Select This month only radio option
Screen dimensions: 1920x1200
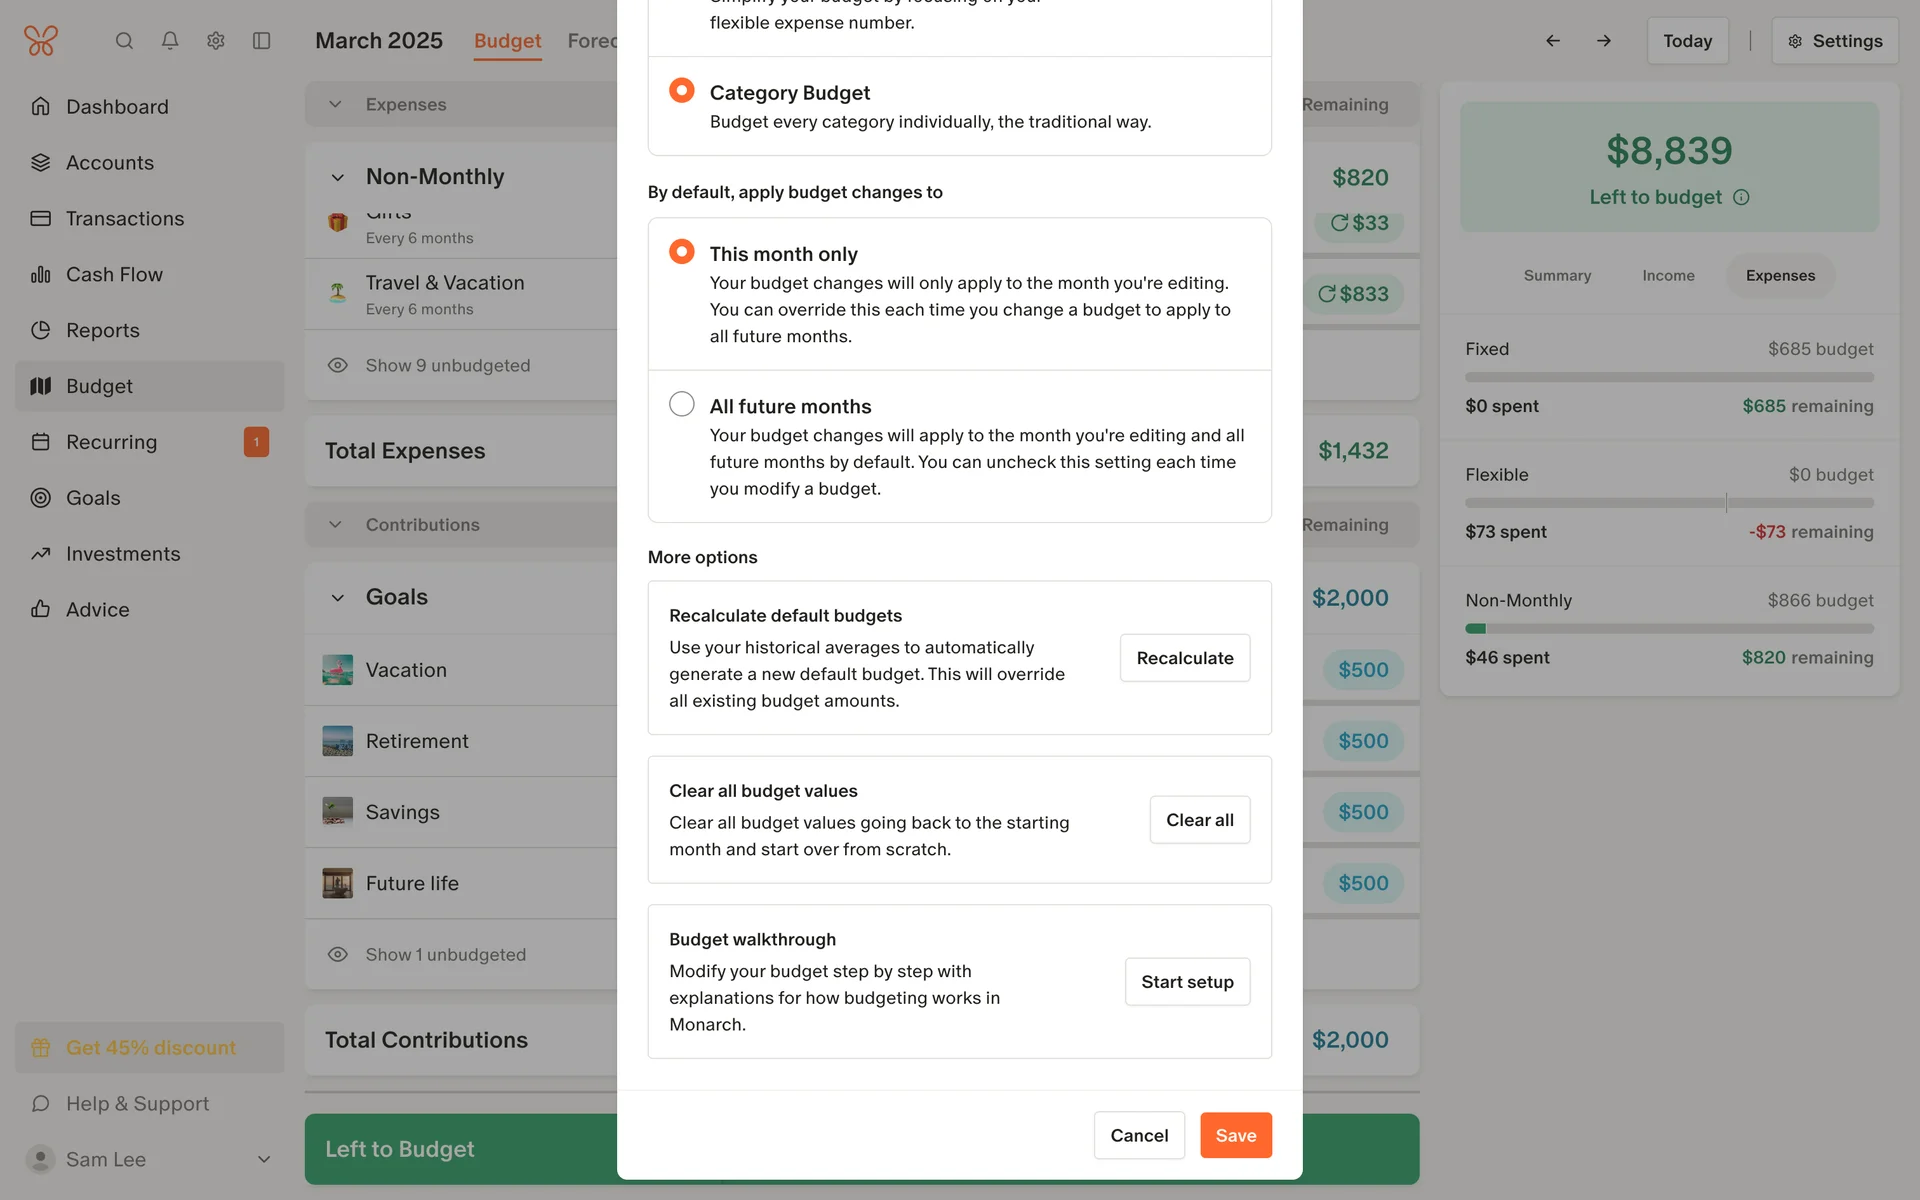[x=682, y=252]
